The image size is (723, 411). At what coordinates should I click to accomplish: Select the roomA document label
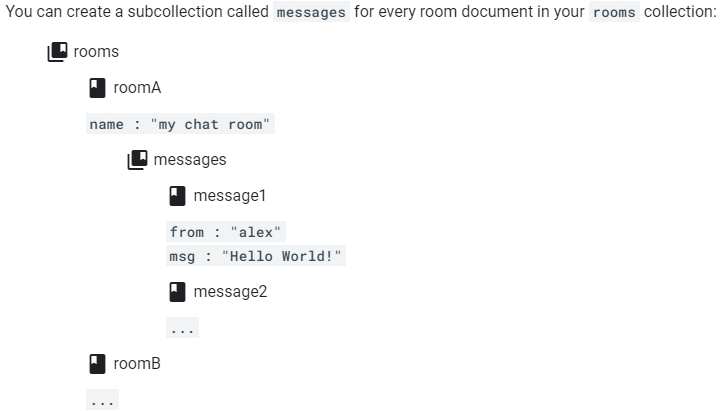tap(137, 88)
